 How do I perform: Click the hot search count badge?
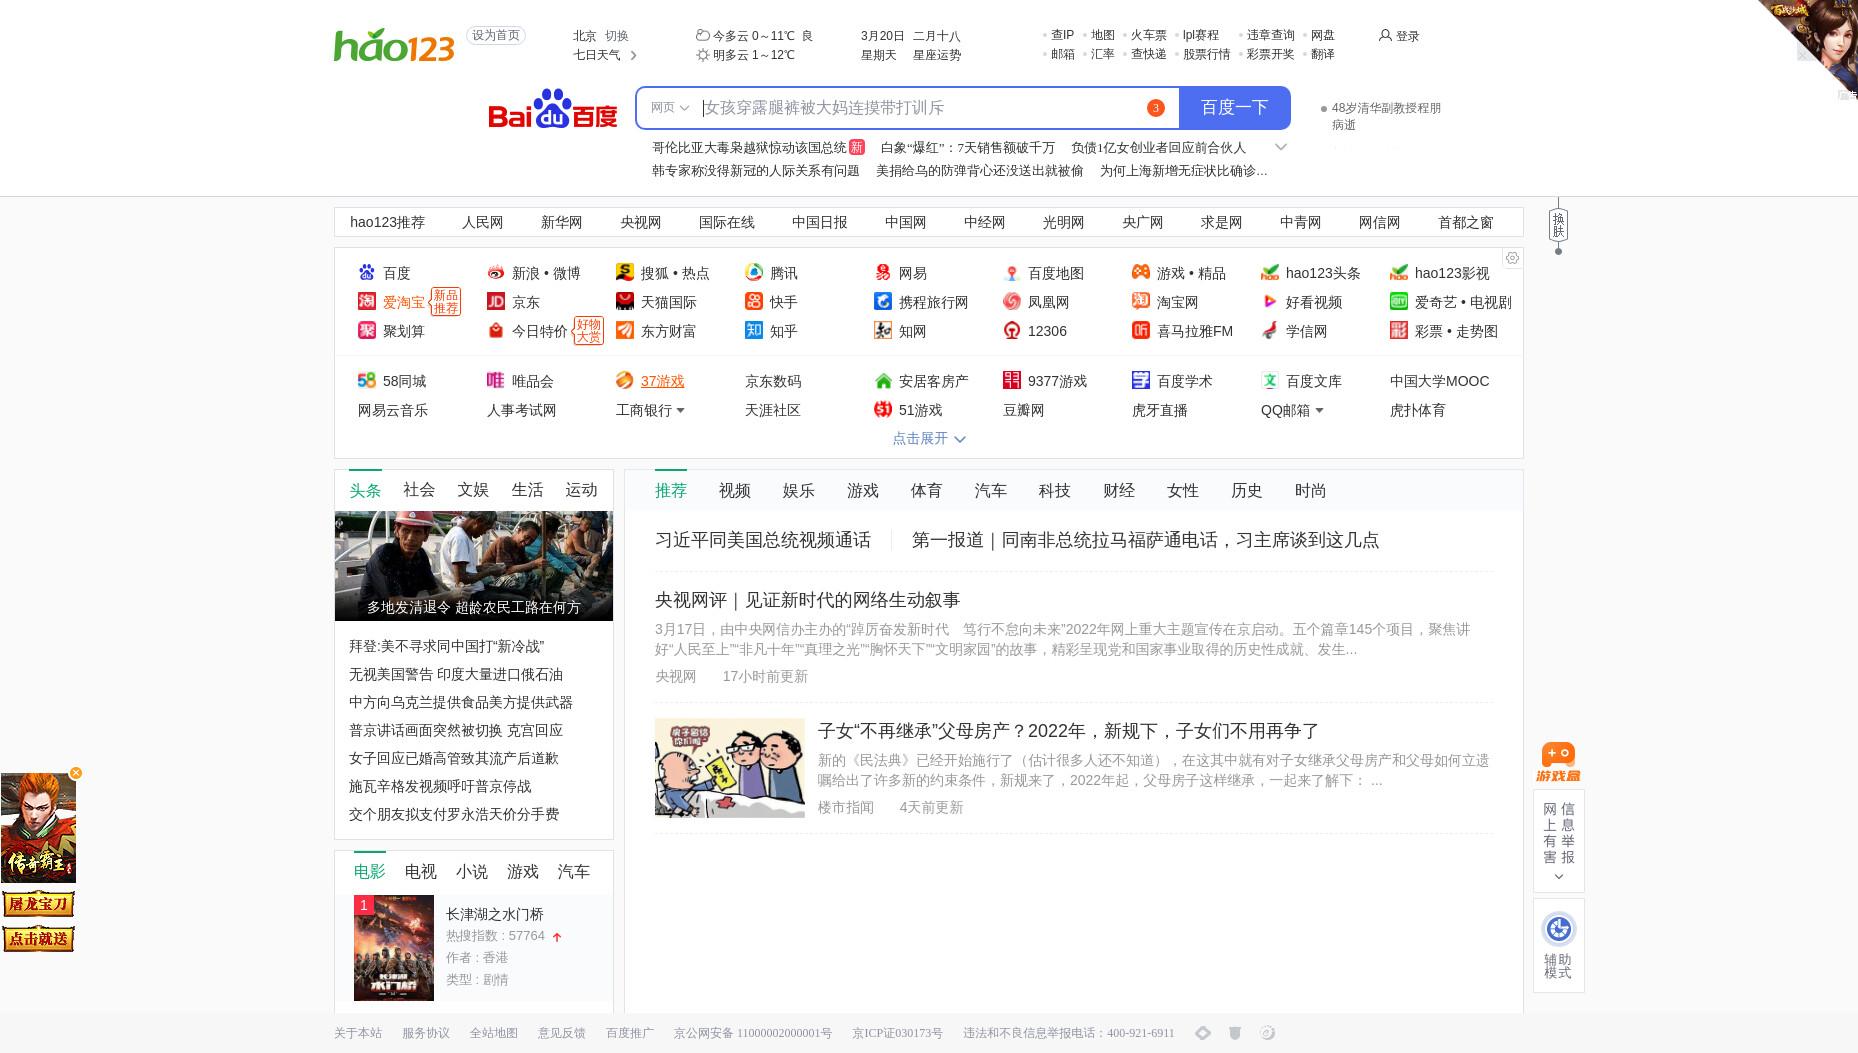[1155, 108]
